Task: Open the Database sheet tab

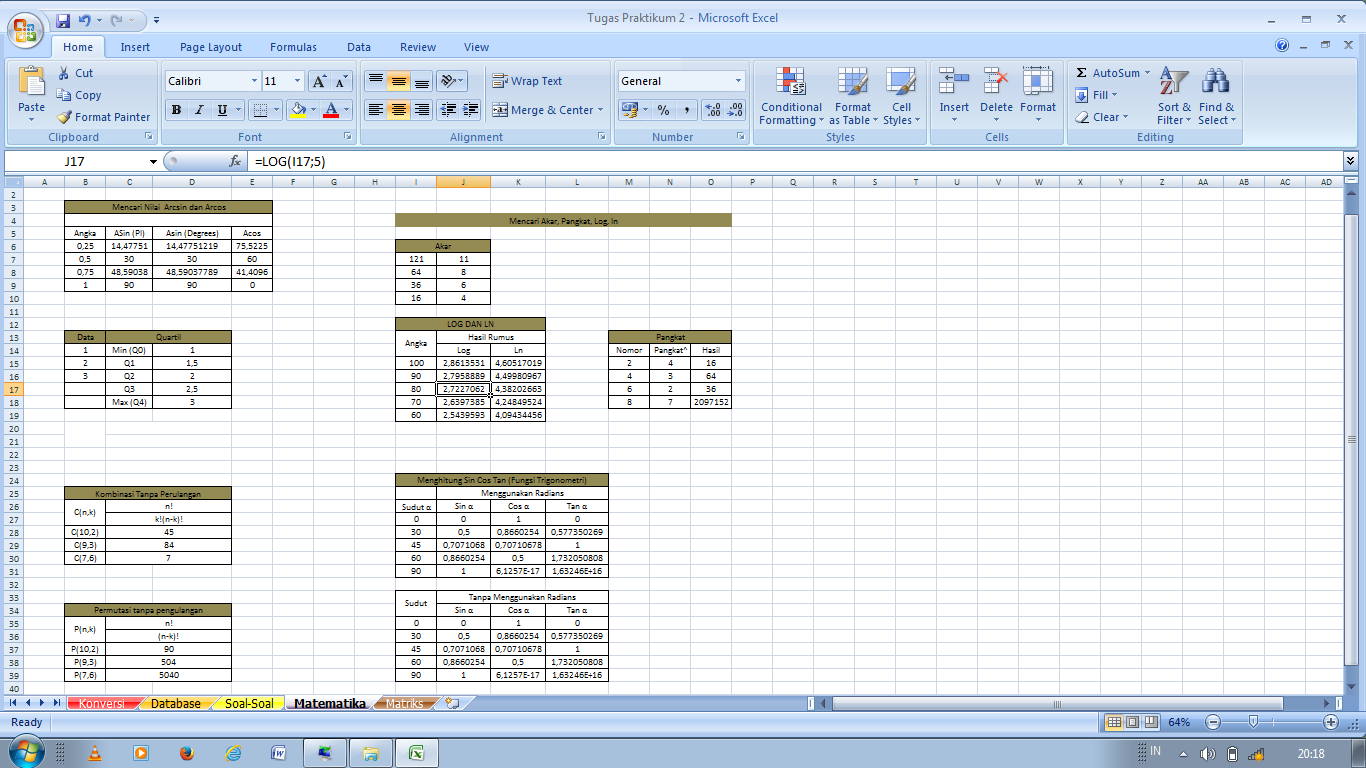Action: coord(176,703)
